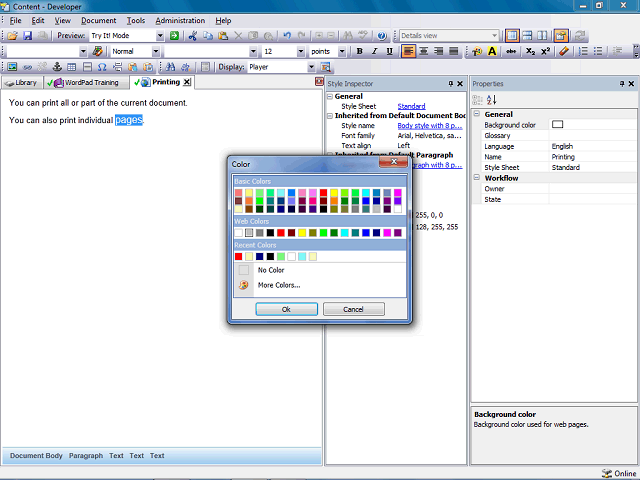This screenshot has height=480, width=640.
Task: Collapse the General section in Properties
Action: click(x=477, y=114)
